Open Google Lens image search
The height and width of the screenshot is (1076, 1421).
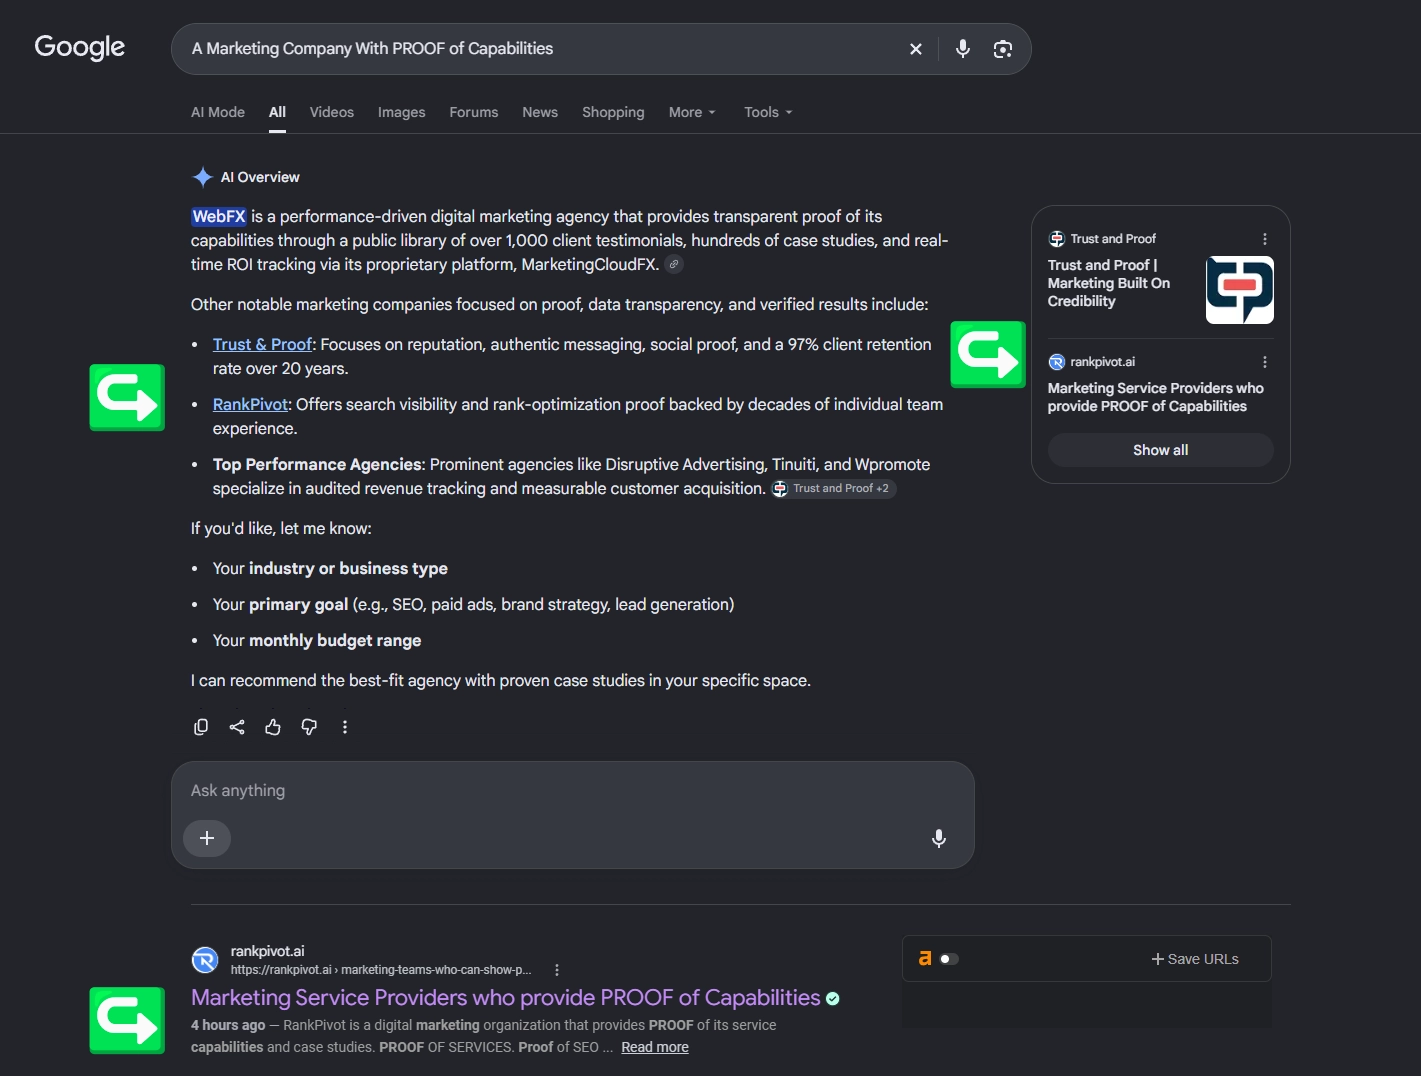[1002, 49]
